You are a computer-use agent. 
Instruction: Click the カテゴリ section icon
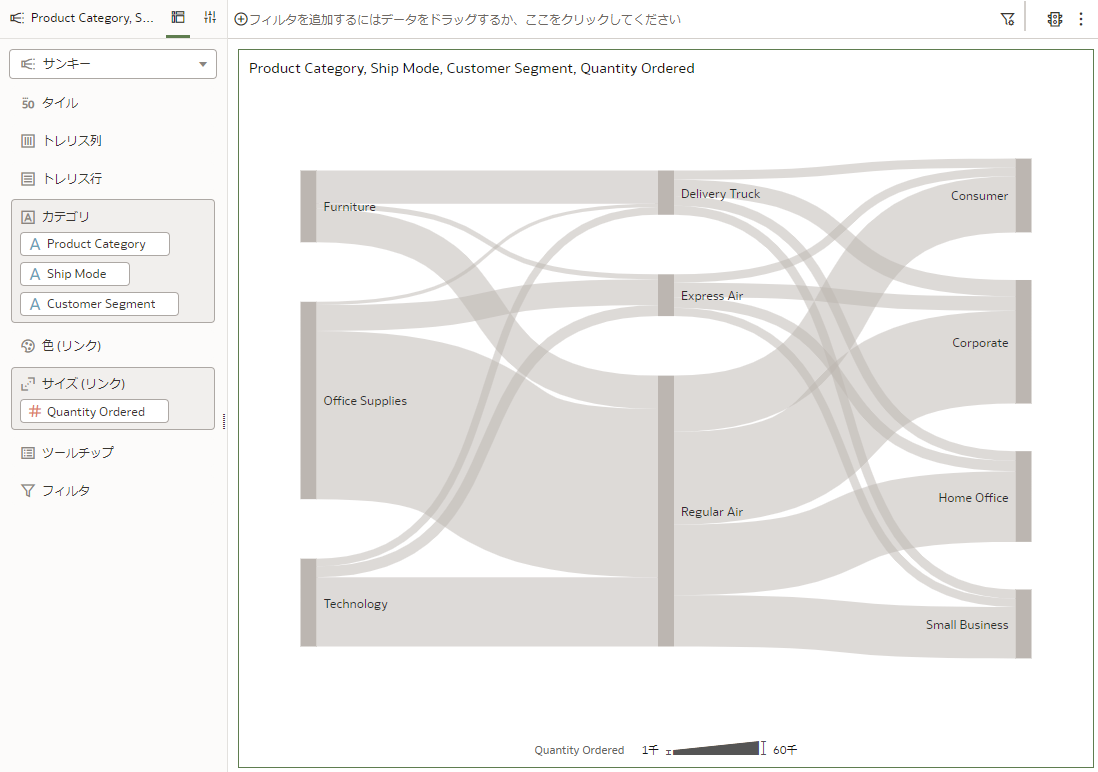point(27,216)
